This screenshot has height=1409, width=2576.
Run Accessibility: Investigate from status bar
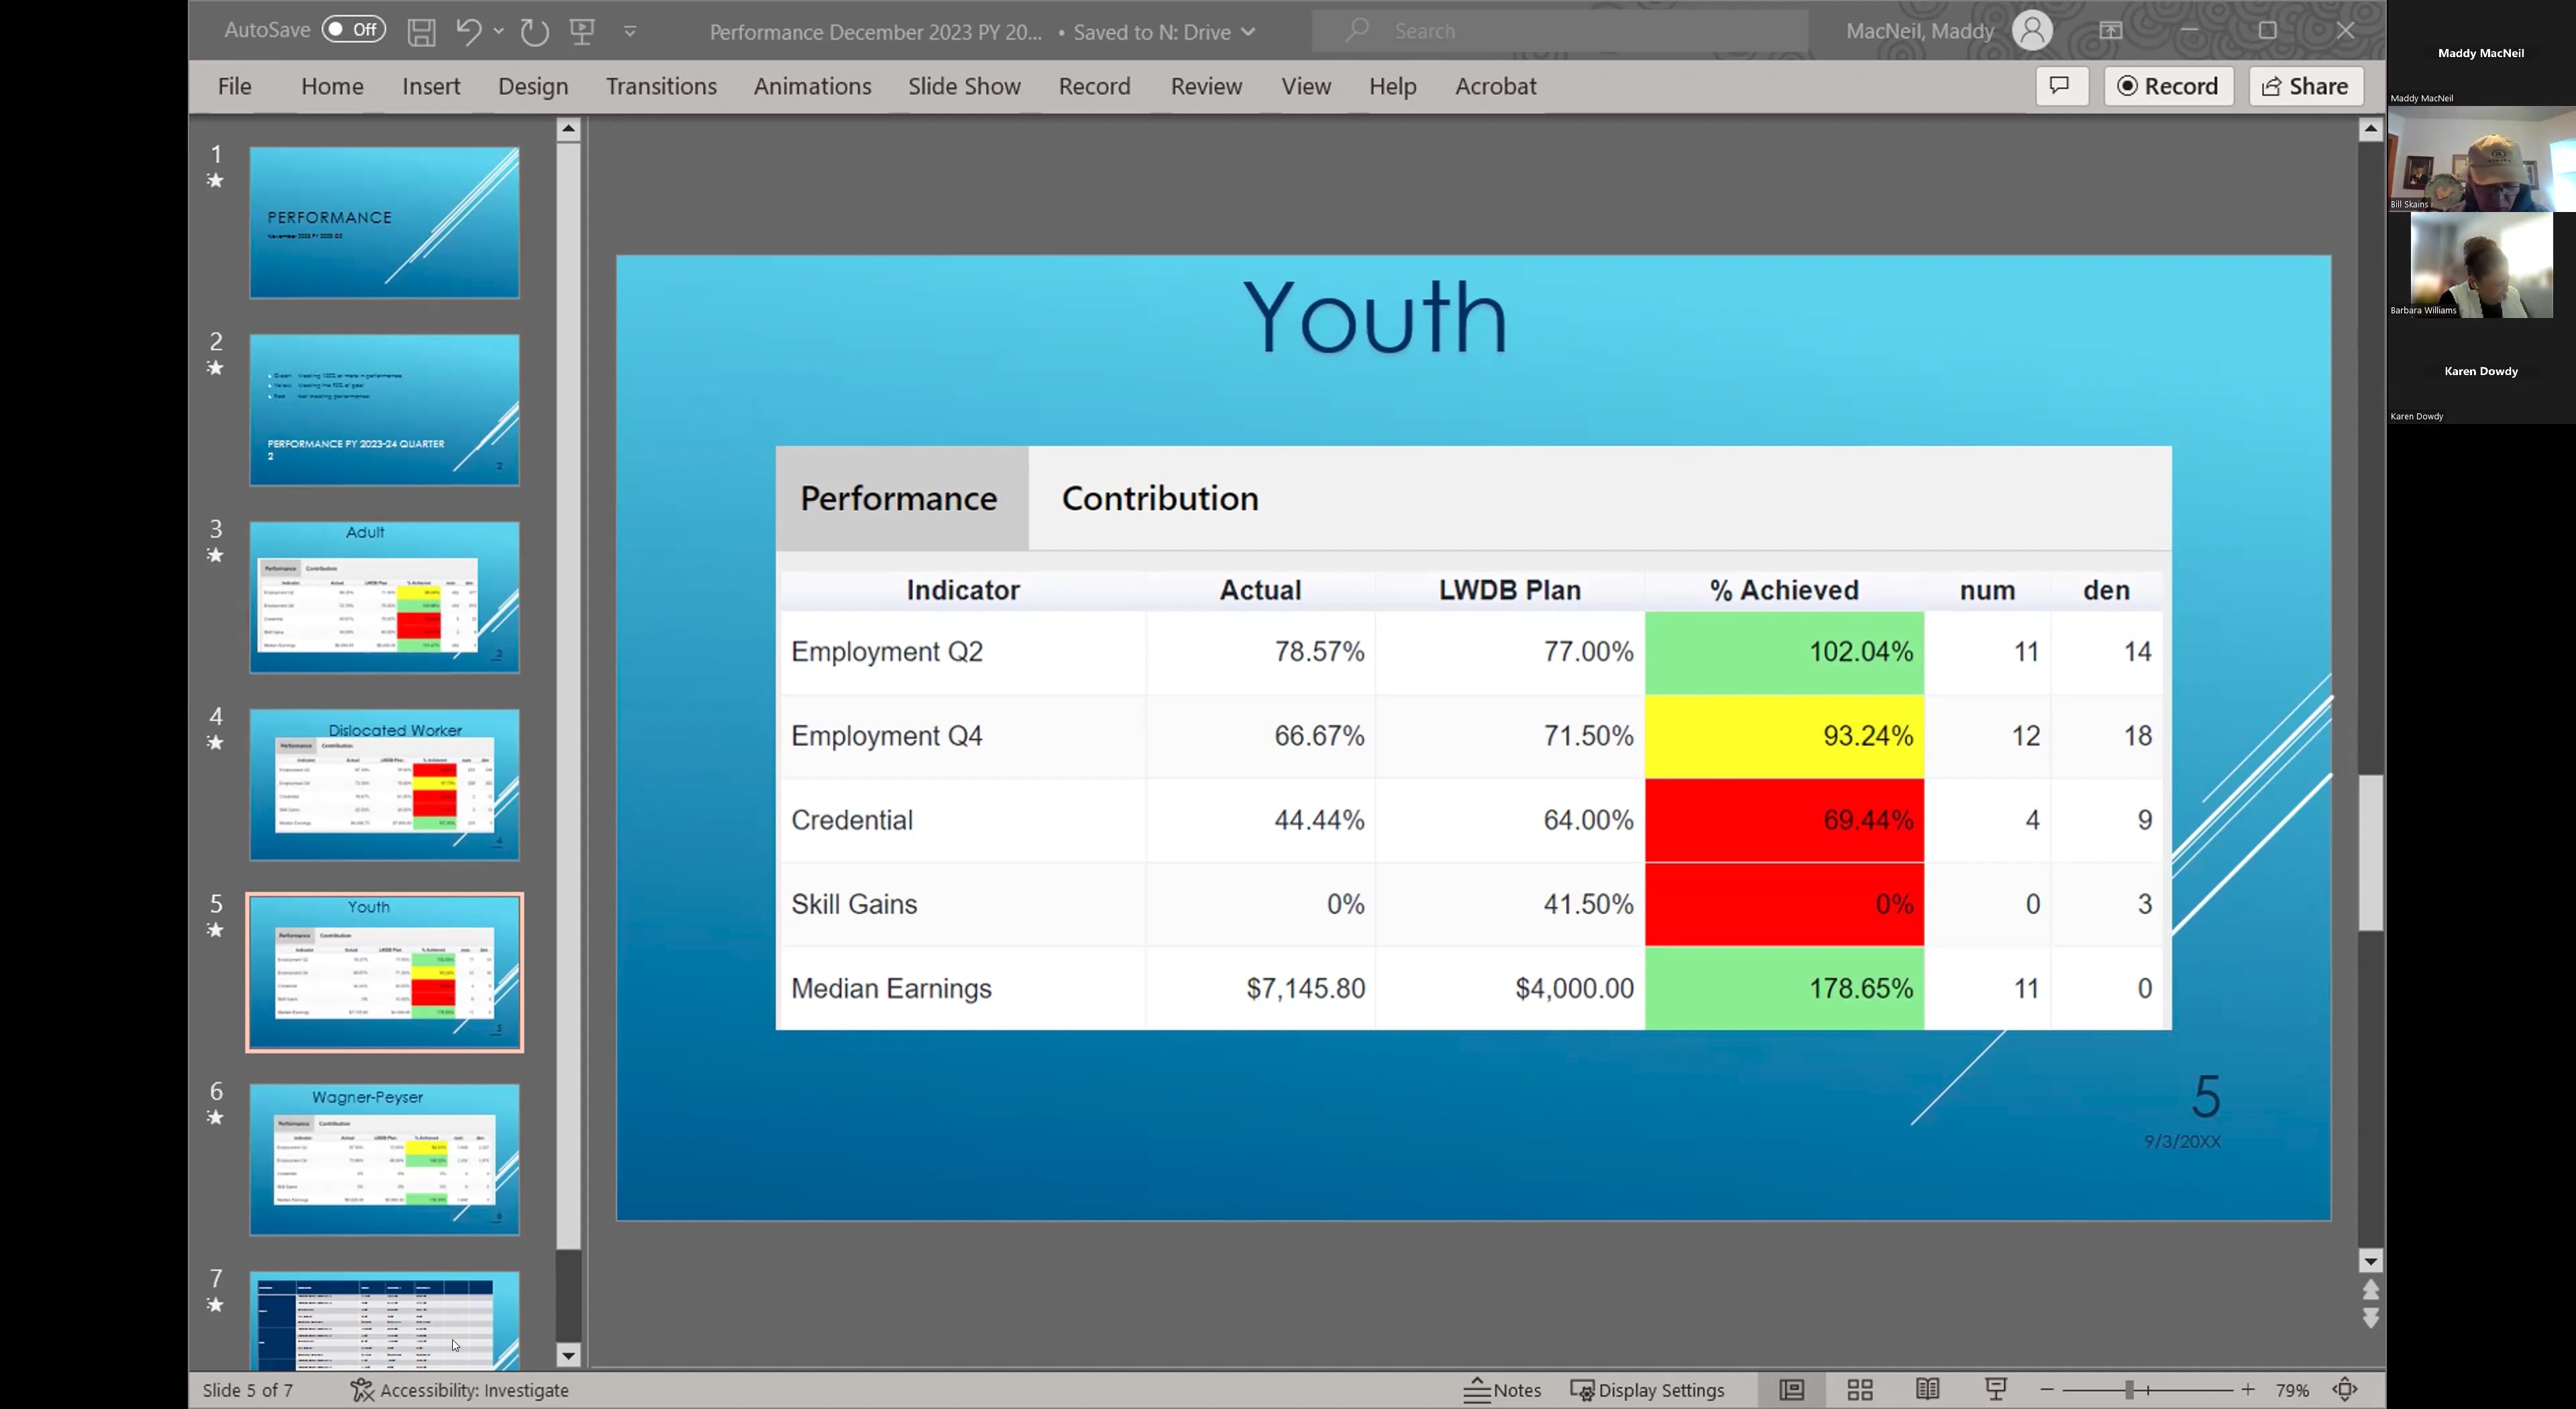(x=460, y=1389)
